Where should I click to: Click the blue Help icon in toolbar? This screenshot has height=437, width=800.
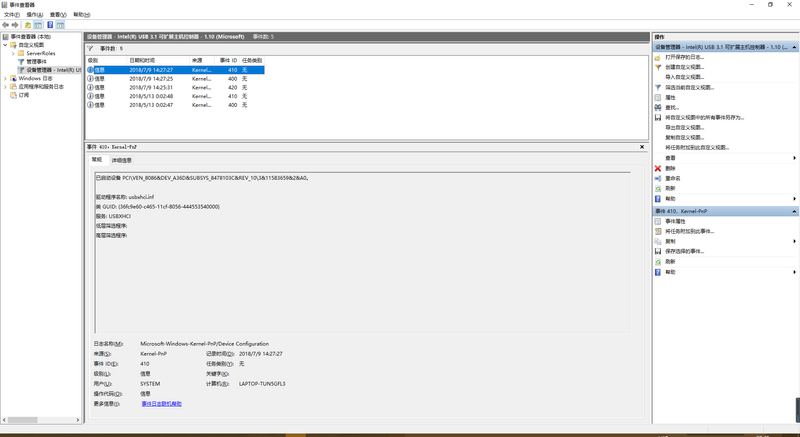point(49,25)
